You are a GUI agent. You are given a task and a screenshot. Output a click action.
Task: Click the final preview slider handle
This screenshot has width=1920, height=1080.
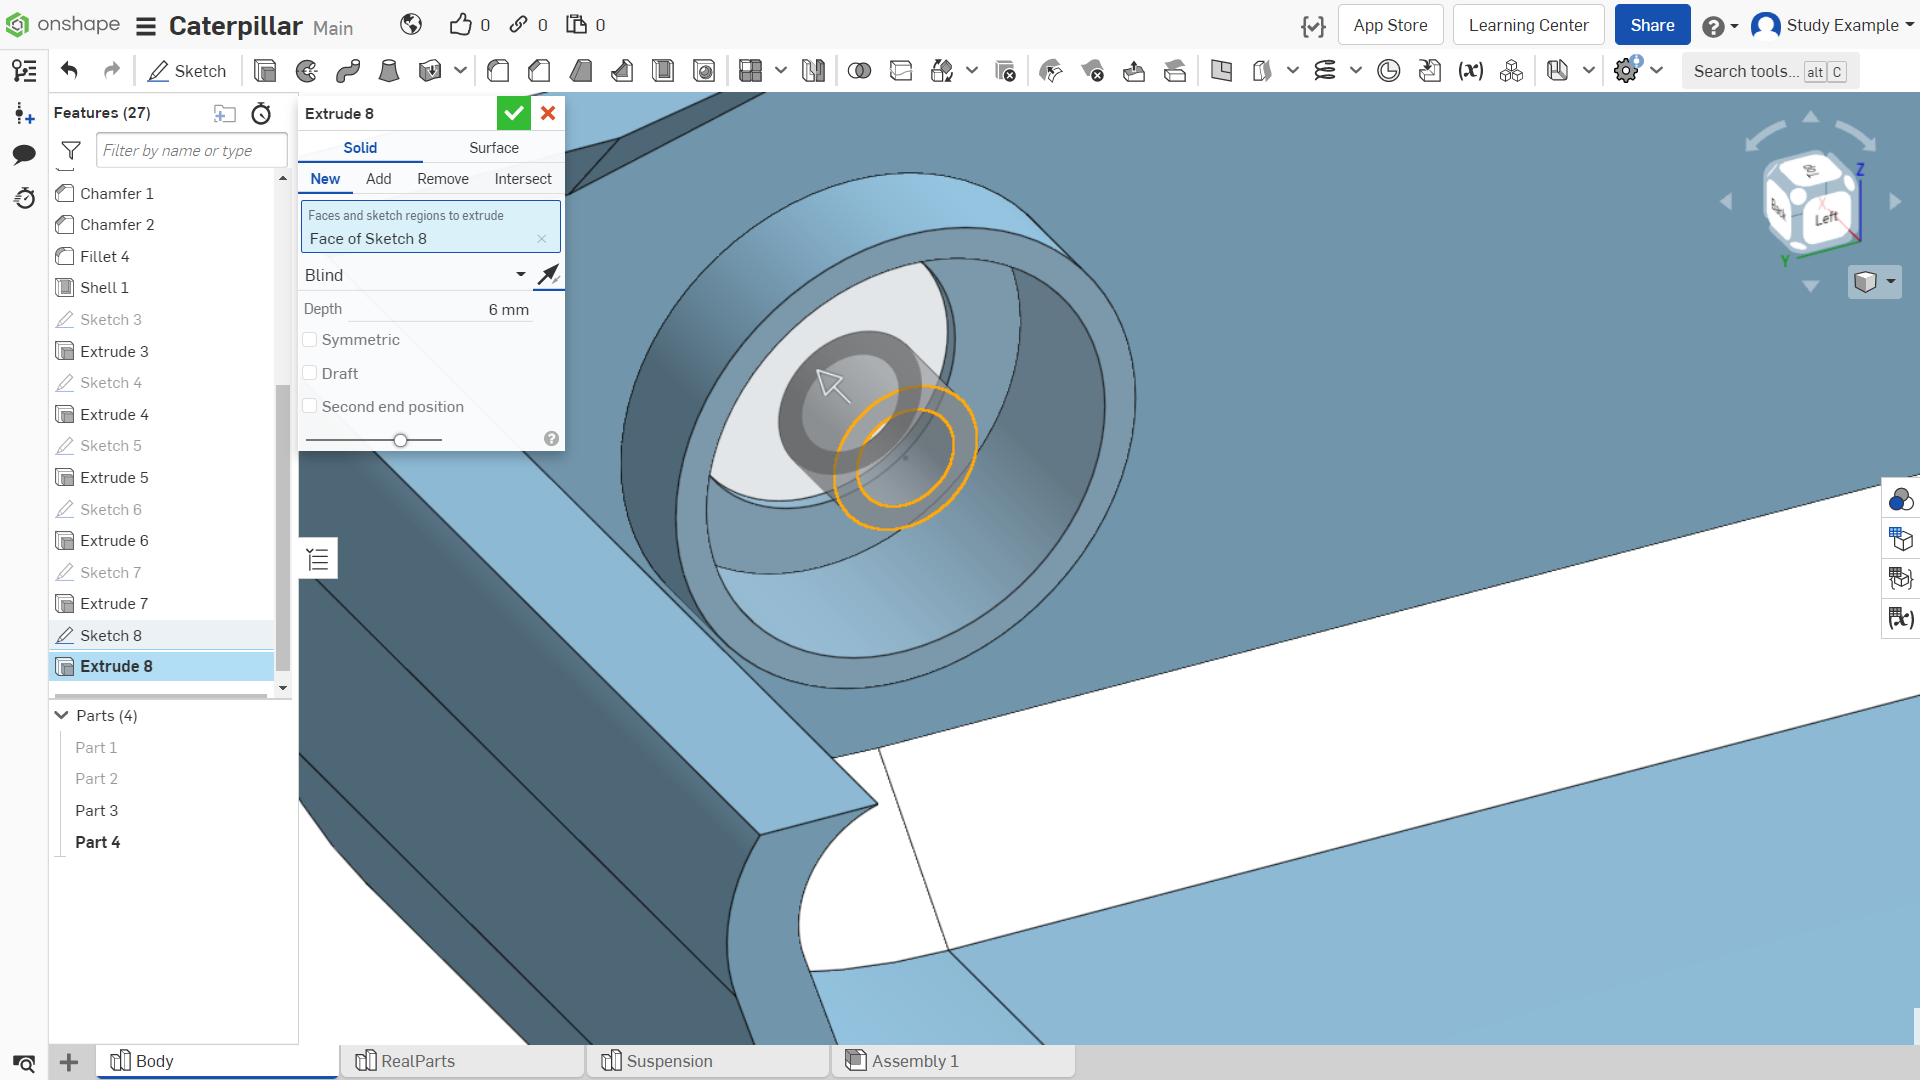tap(400, 440)
